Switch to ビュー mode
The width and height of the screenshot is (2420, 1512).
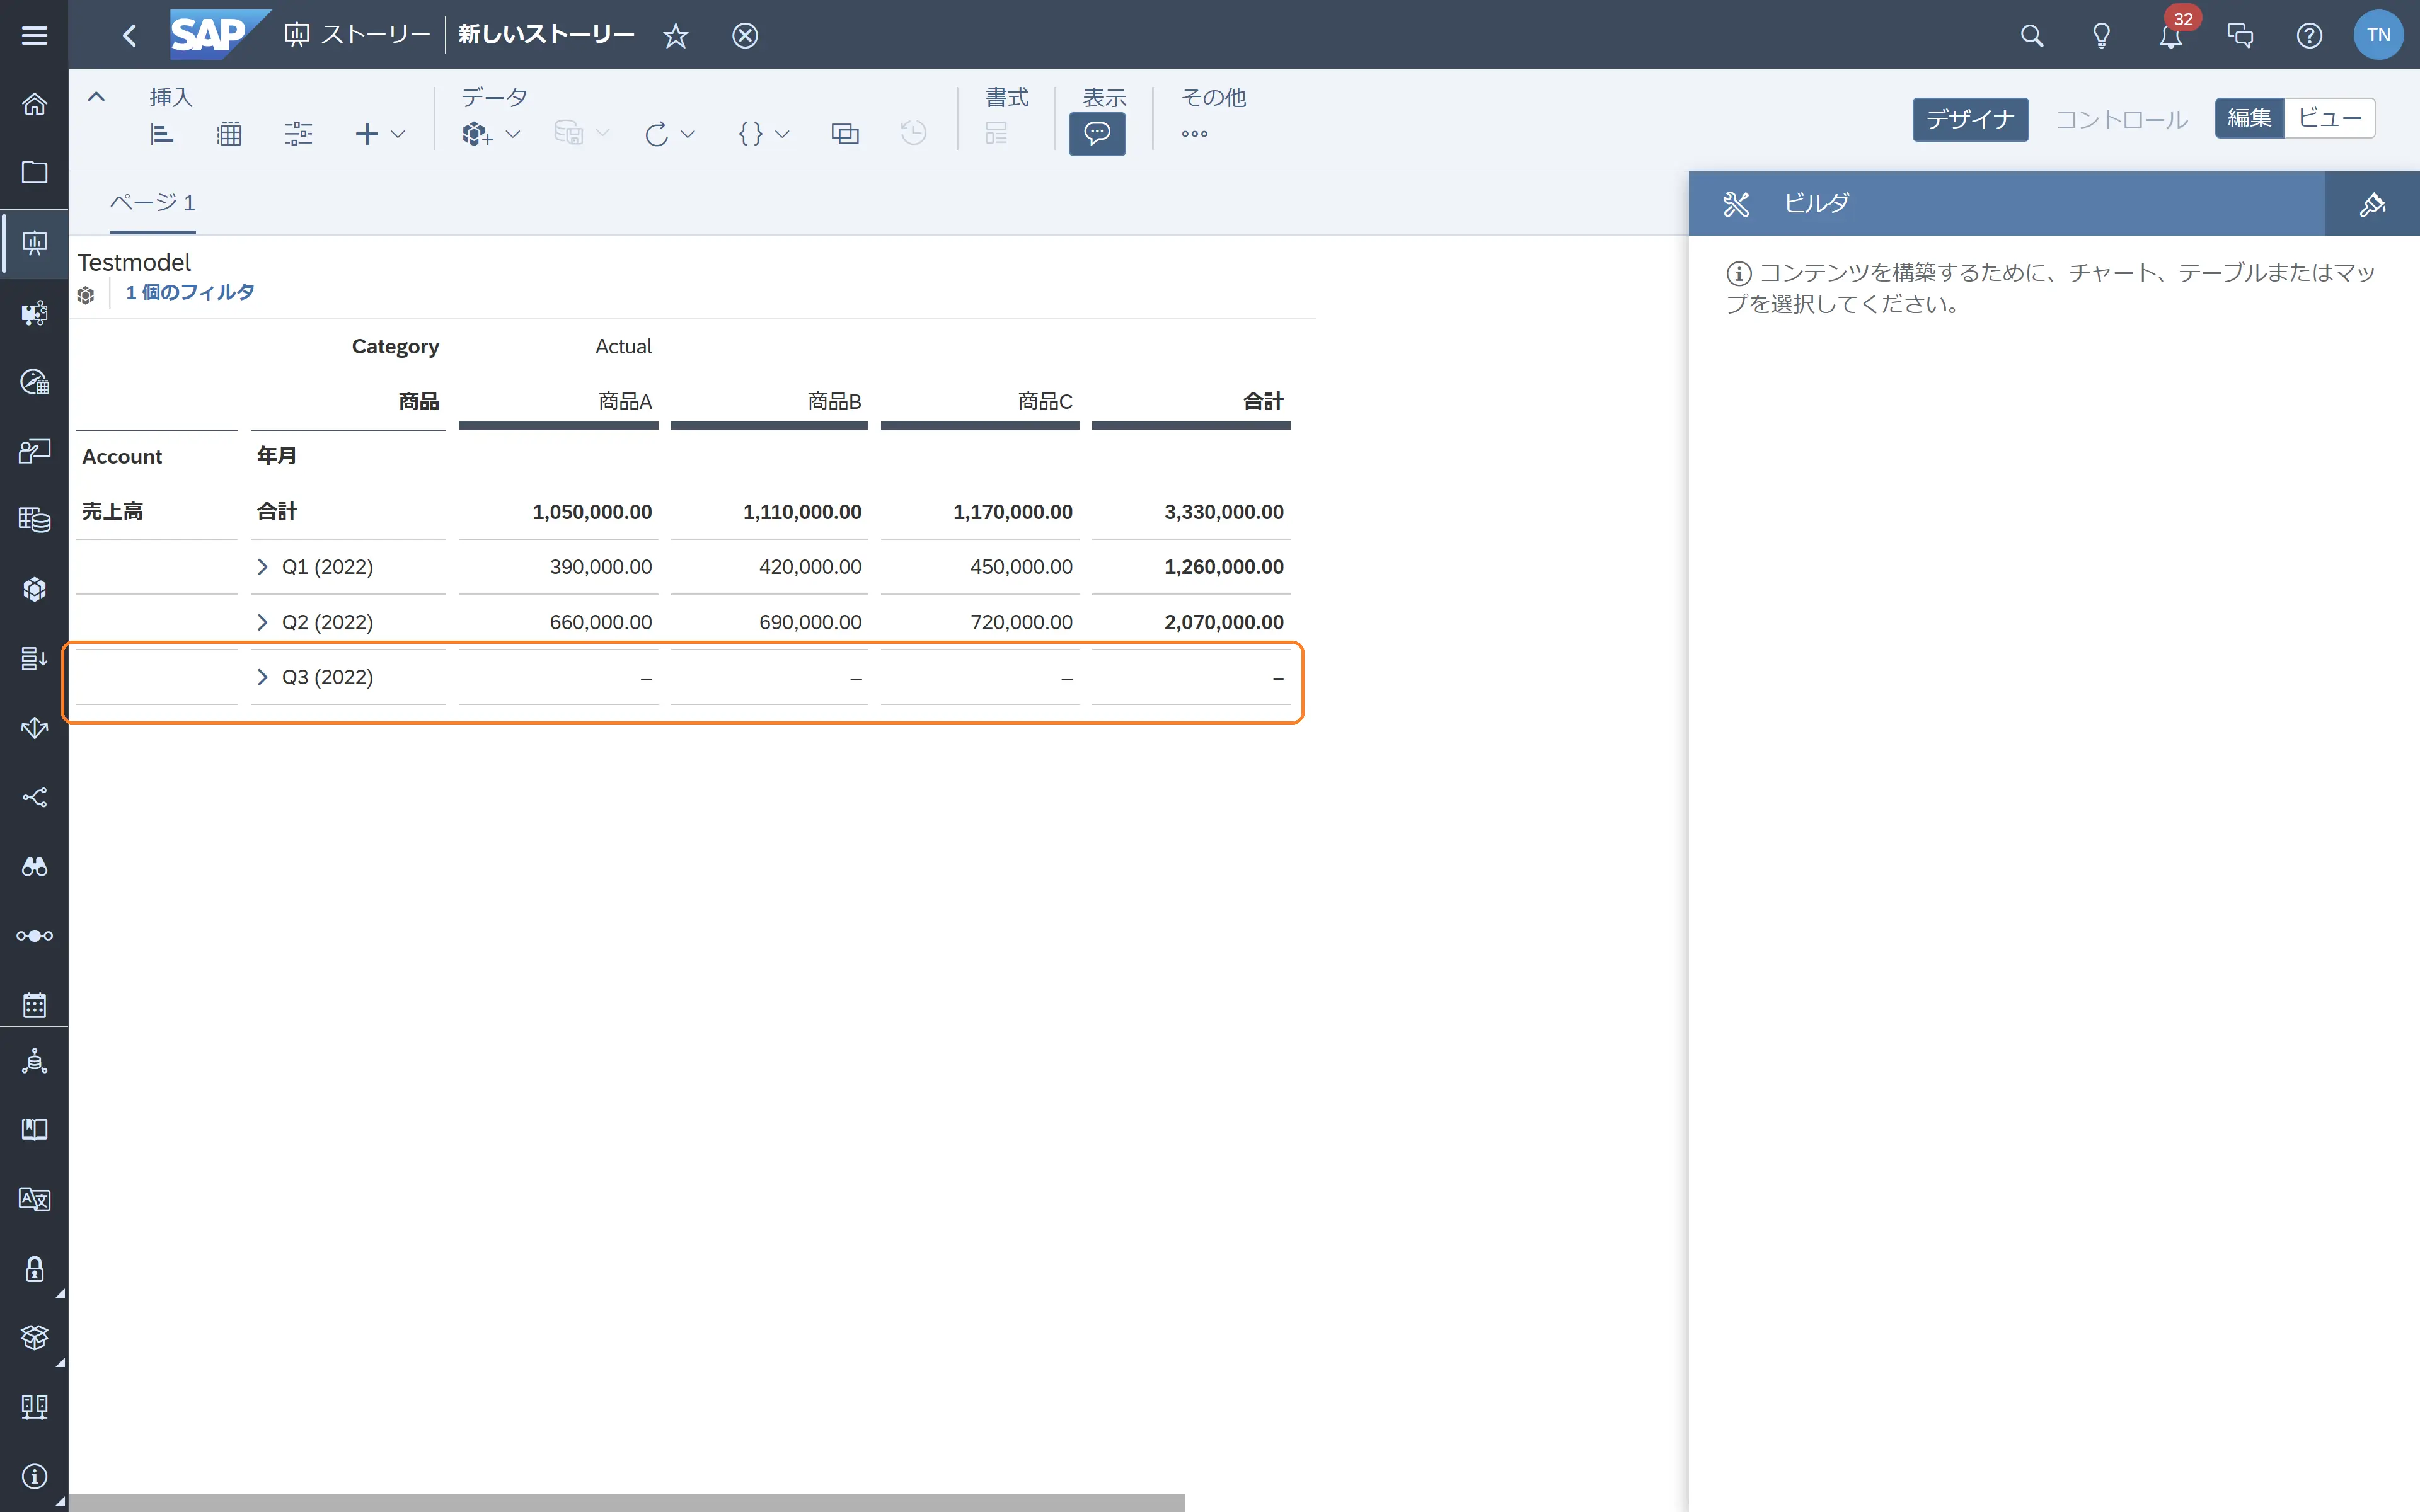pos(2329,118)
